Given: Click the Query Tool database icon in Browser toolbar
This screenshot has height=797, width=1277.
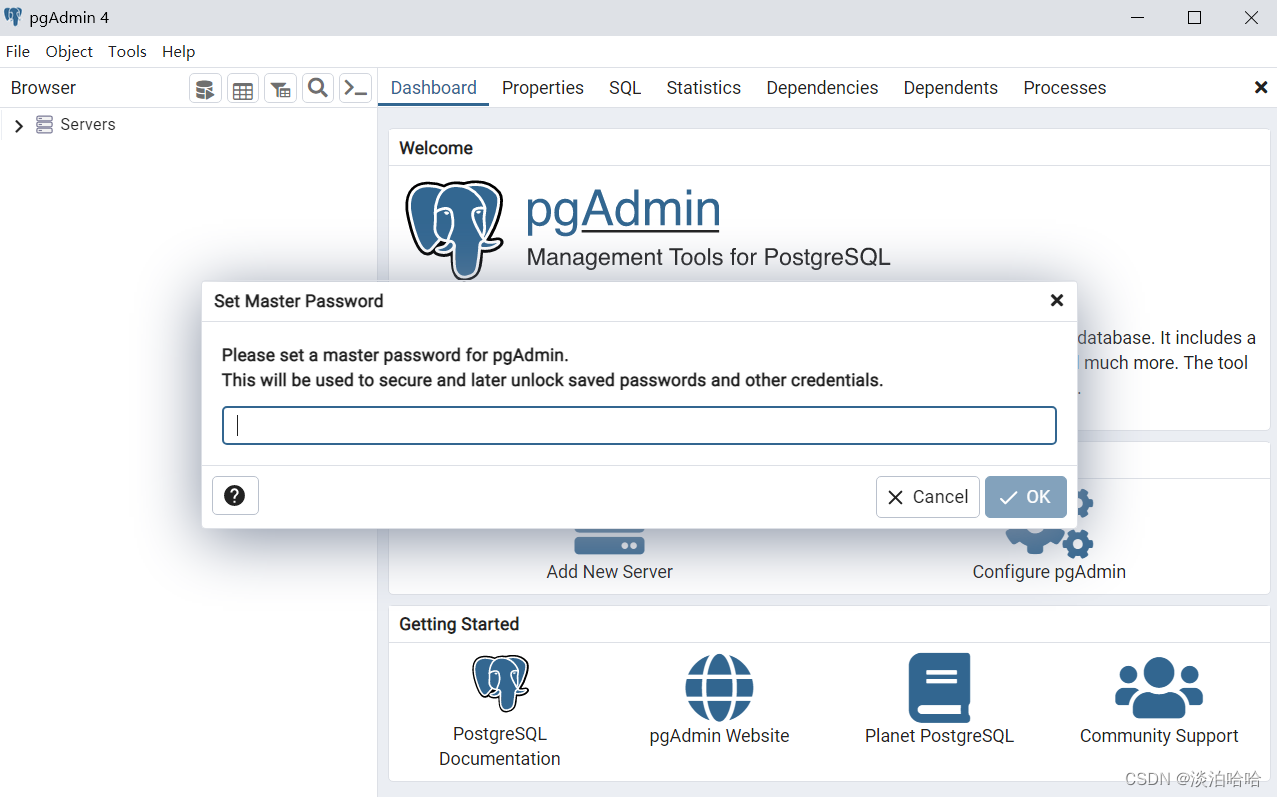Looking at the screenshot, I should 205,88.
